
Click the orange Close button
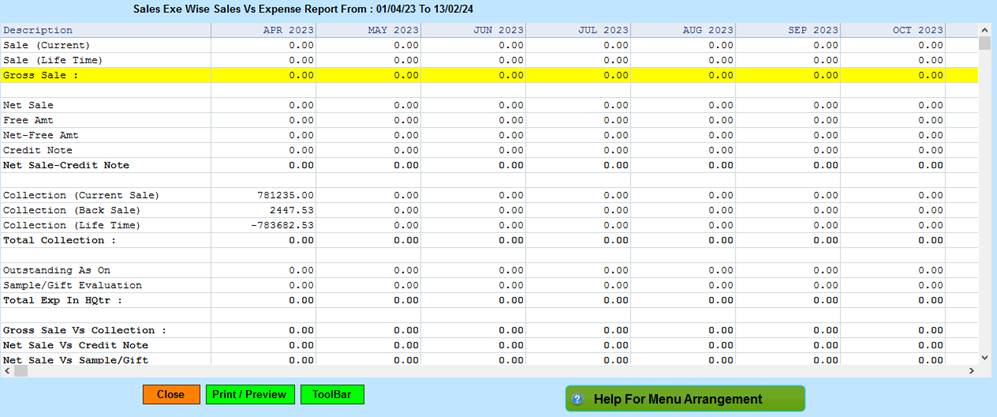coord(171,395)
